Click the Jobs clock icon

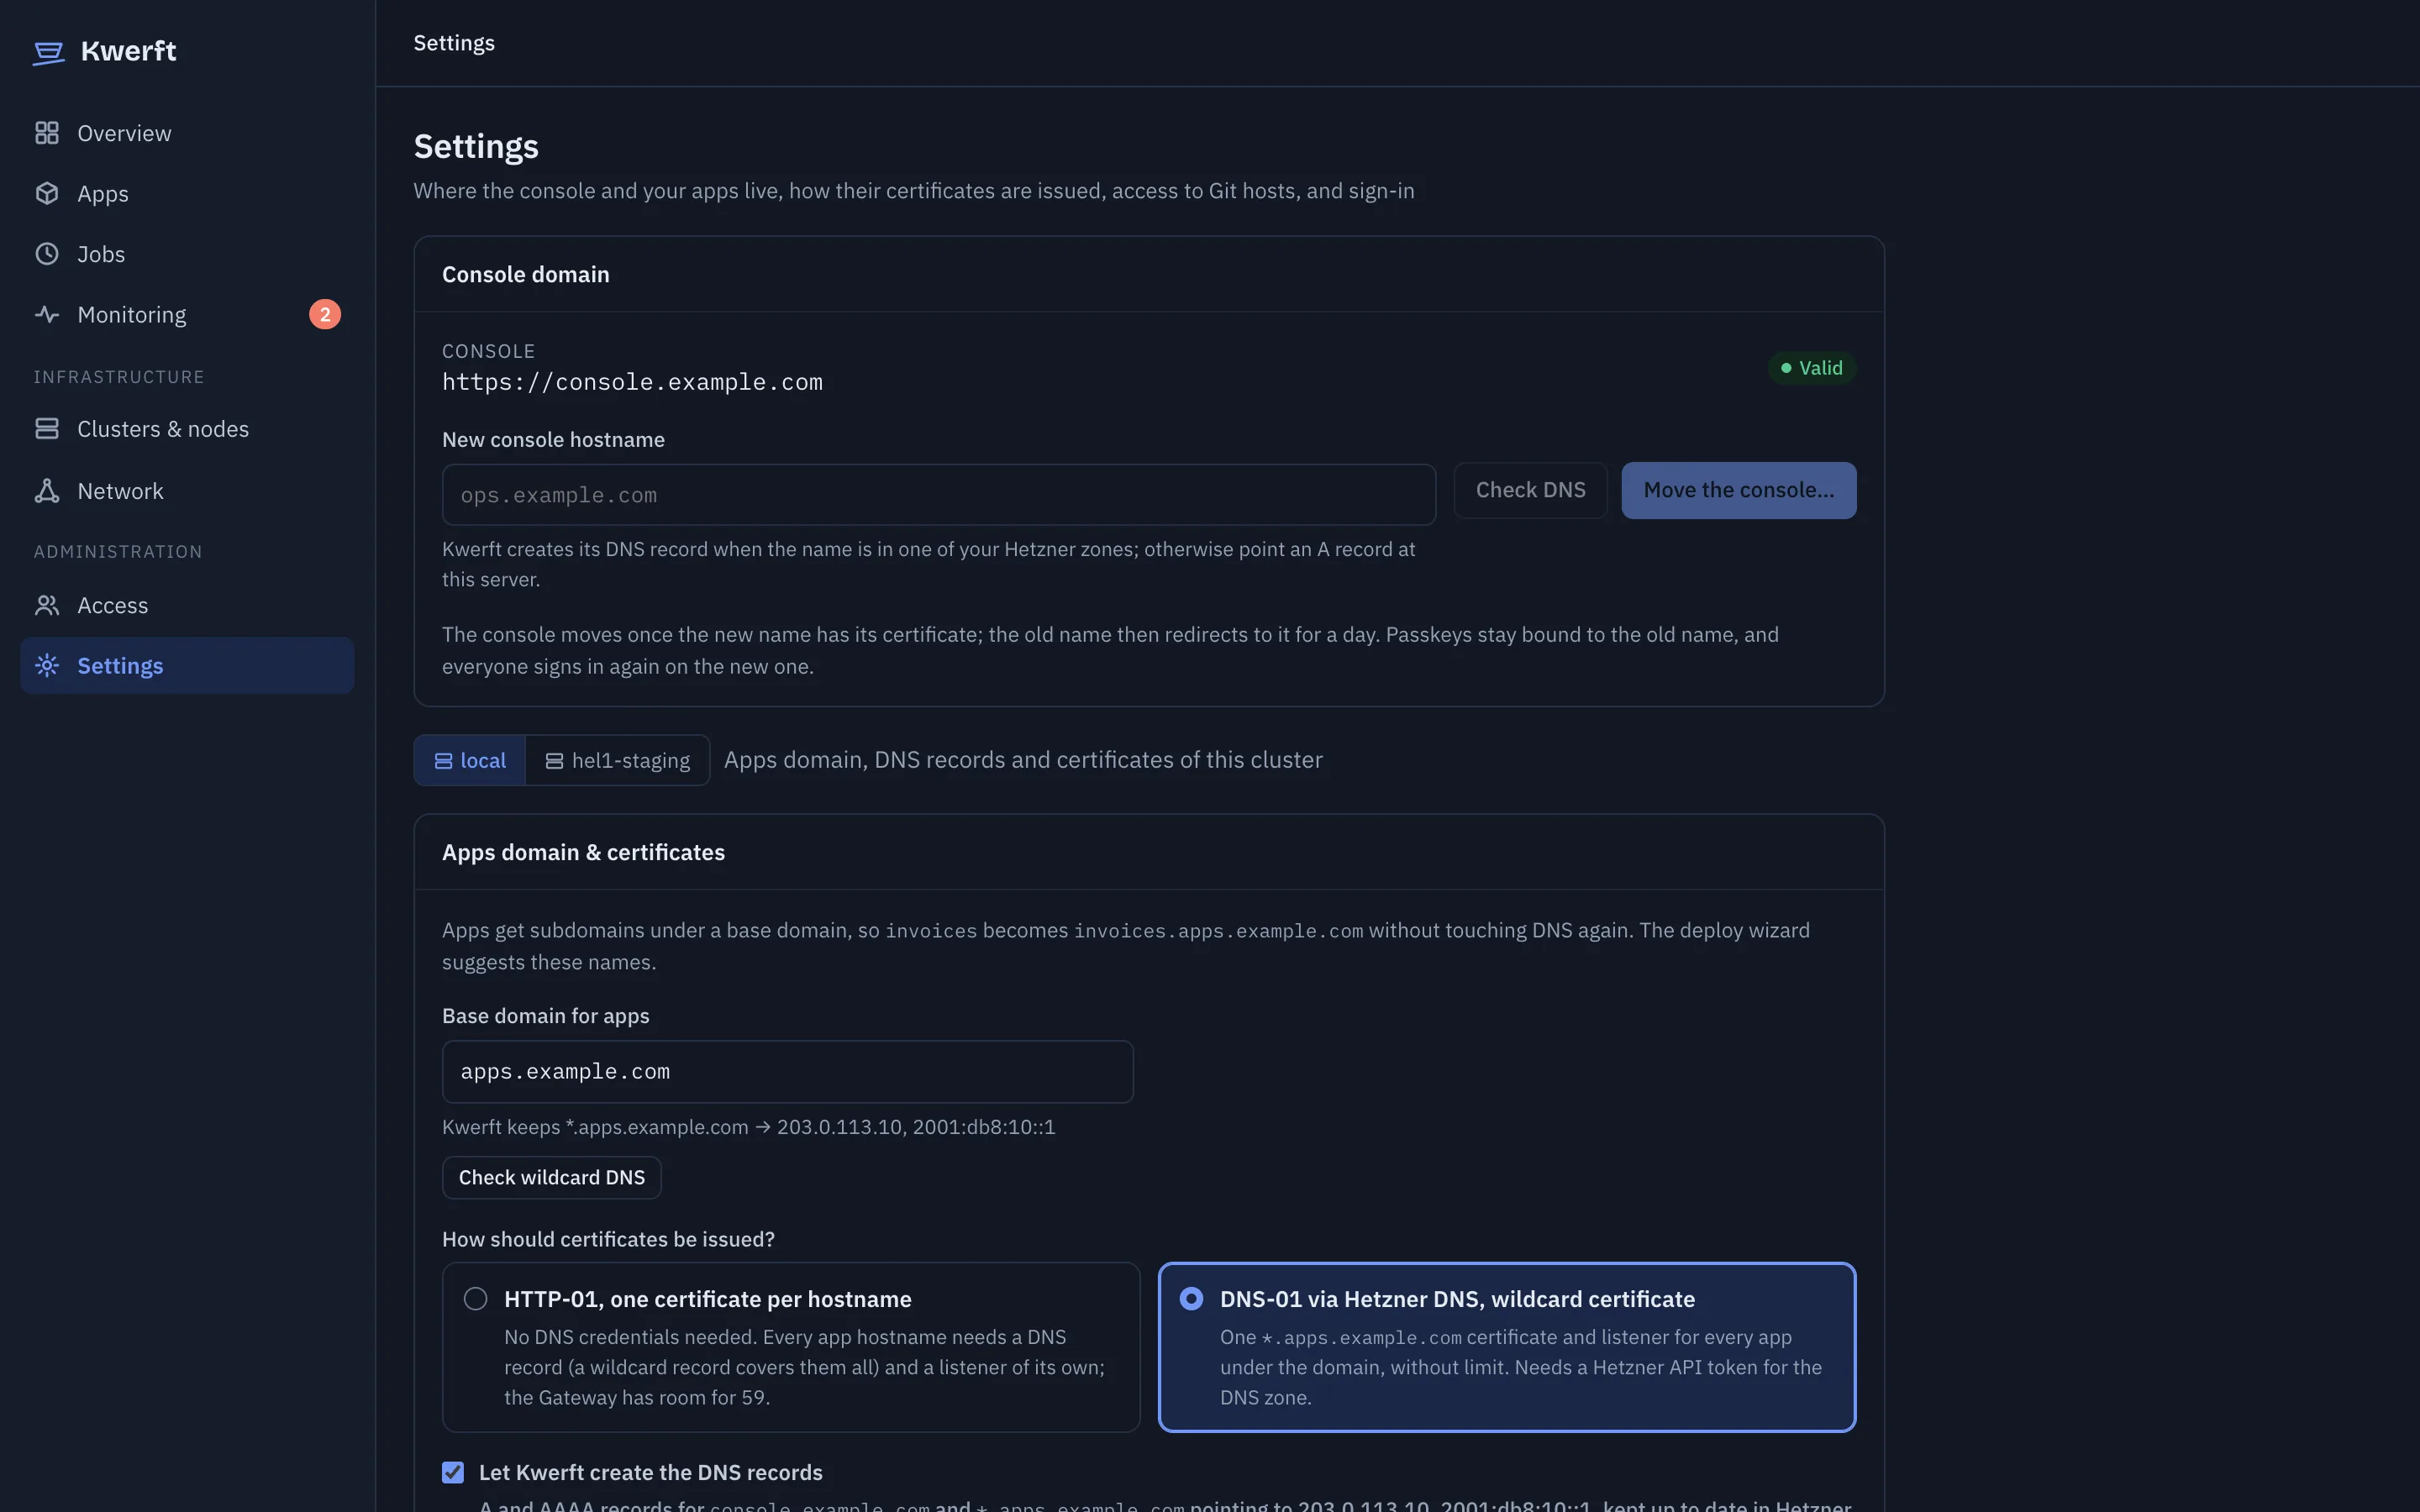coord(47,254)
